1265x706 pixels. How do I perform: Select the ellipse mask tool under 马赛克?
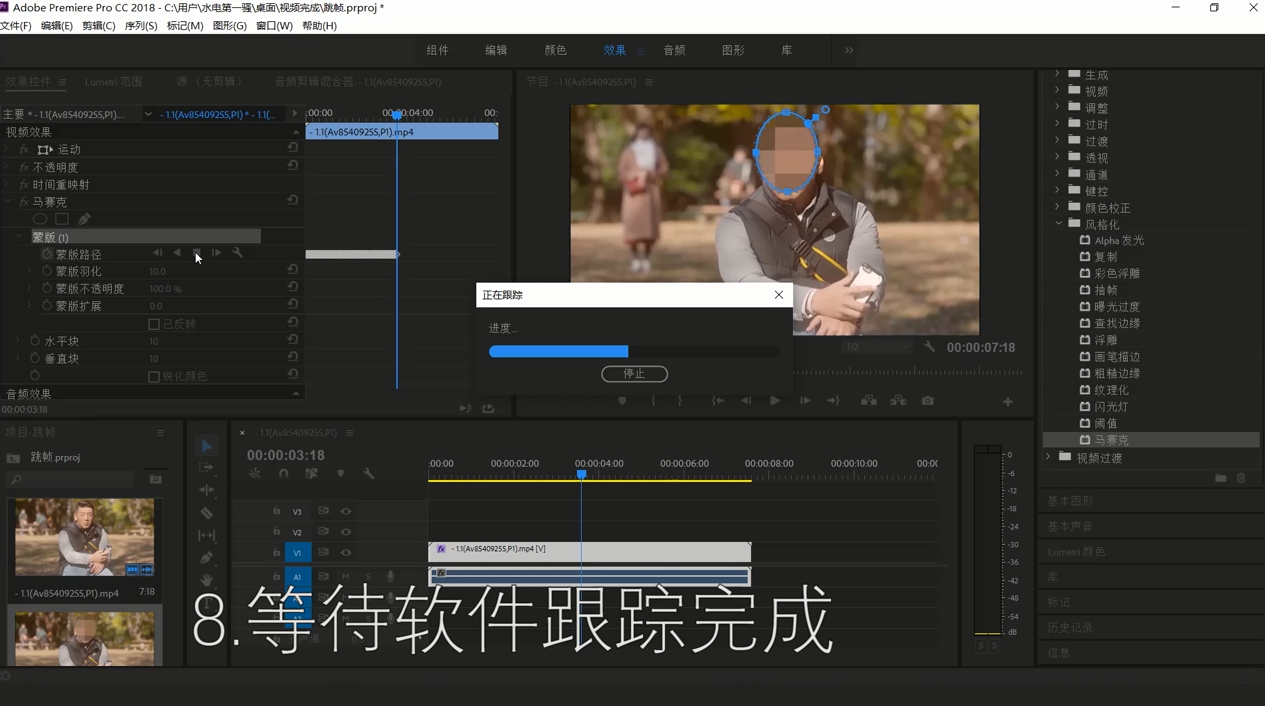pos(40,219)
